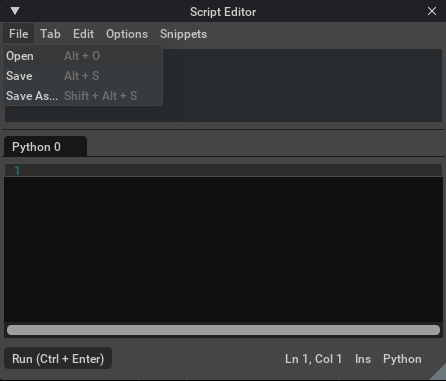Select the Python 0 tab
The width and height of the screenshot is (446, 381).
[x=45, y=147]
